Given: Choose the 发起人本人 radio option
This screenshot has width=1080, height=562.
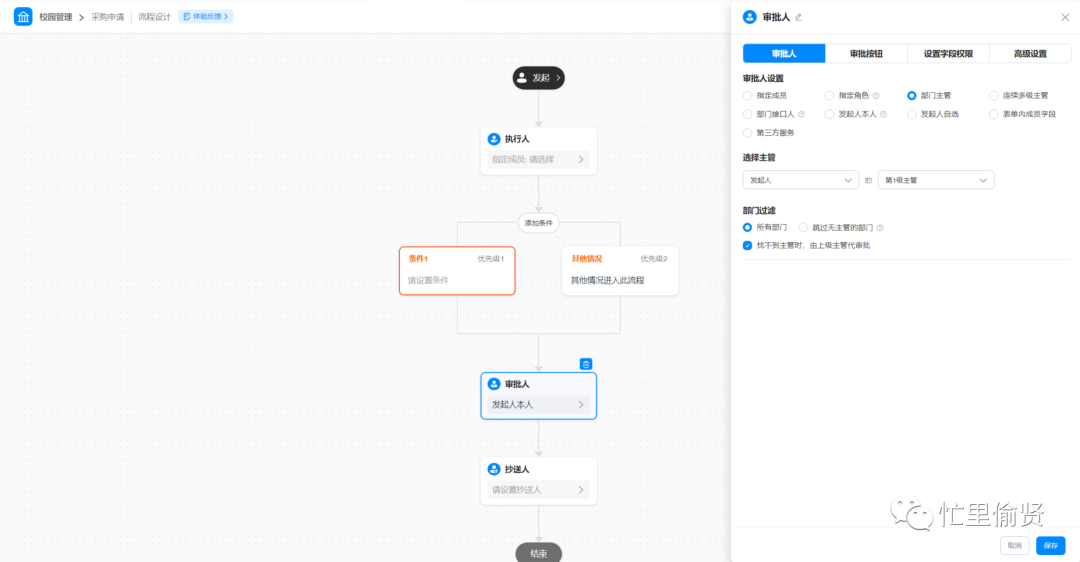Looking at the screenshot, I should [x=829, y=114].
